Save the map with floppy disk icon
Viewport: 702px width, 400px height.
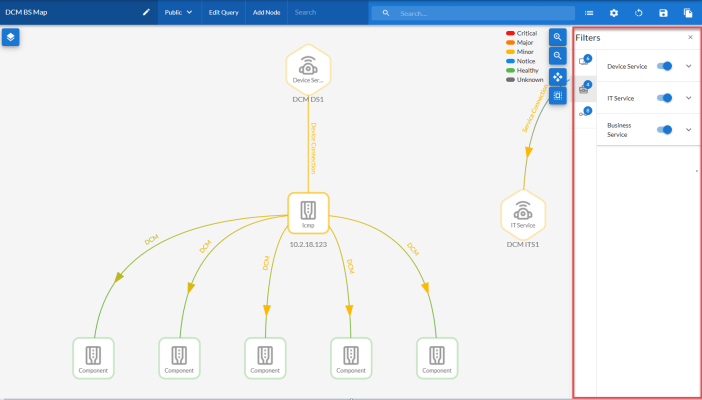point(663,13)
